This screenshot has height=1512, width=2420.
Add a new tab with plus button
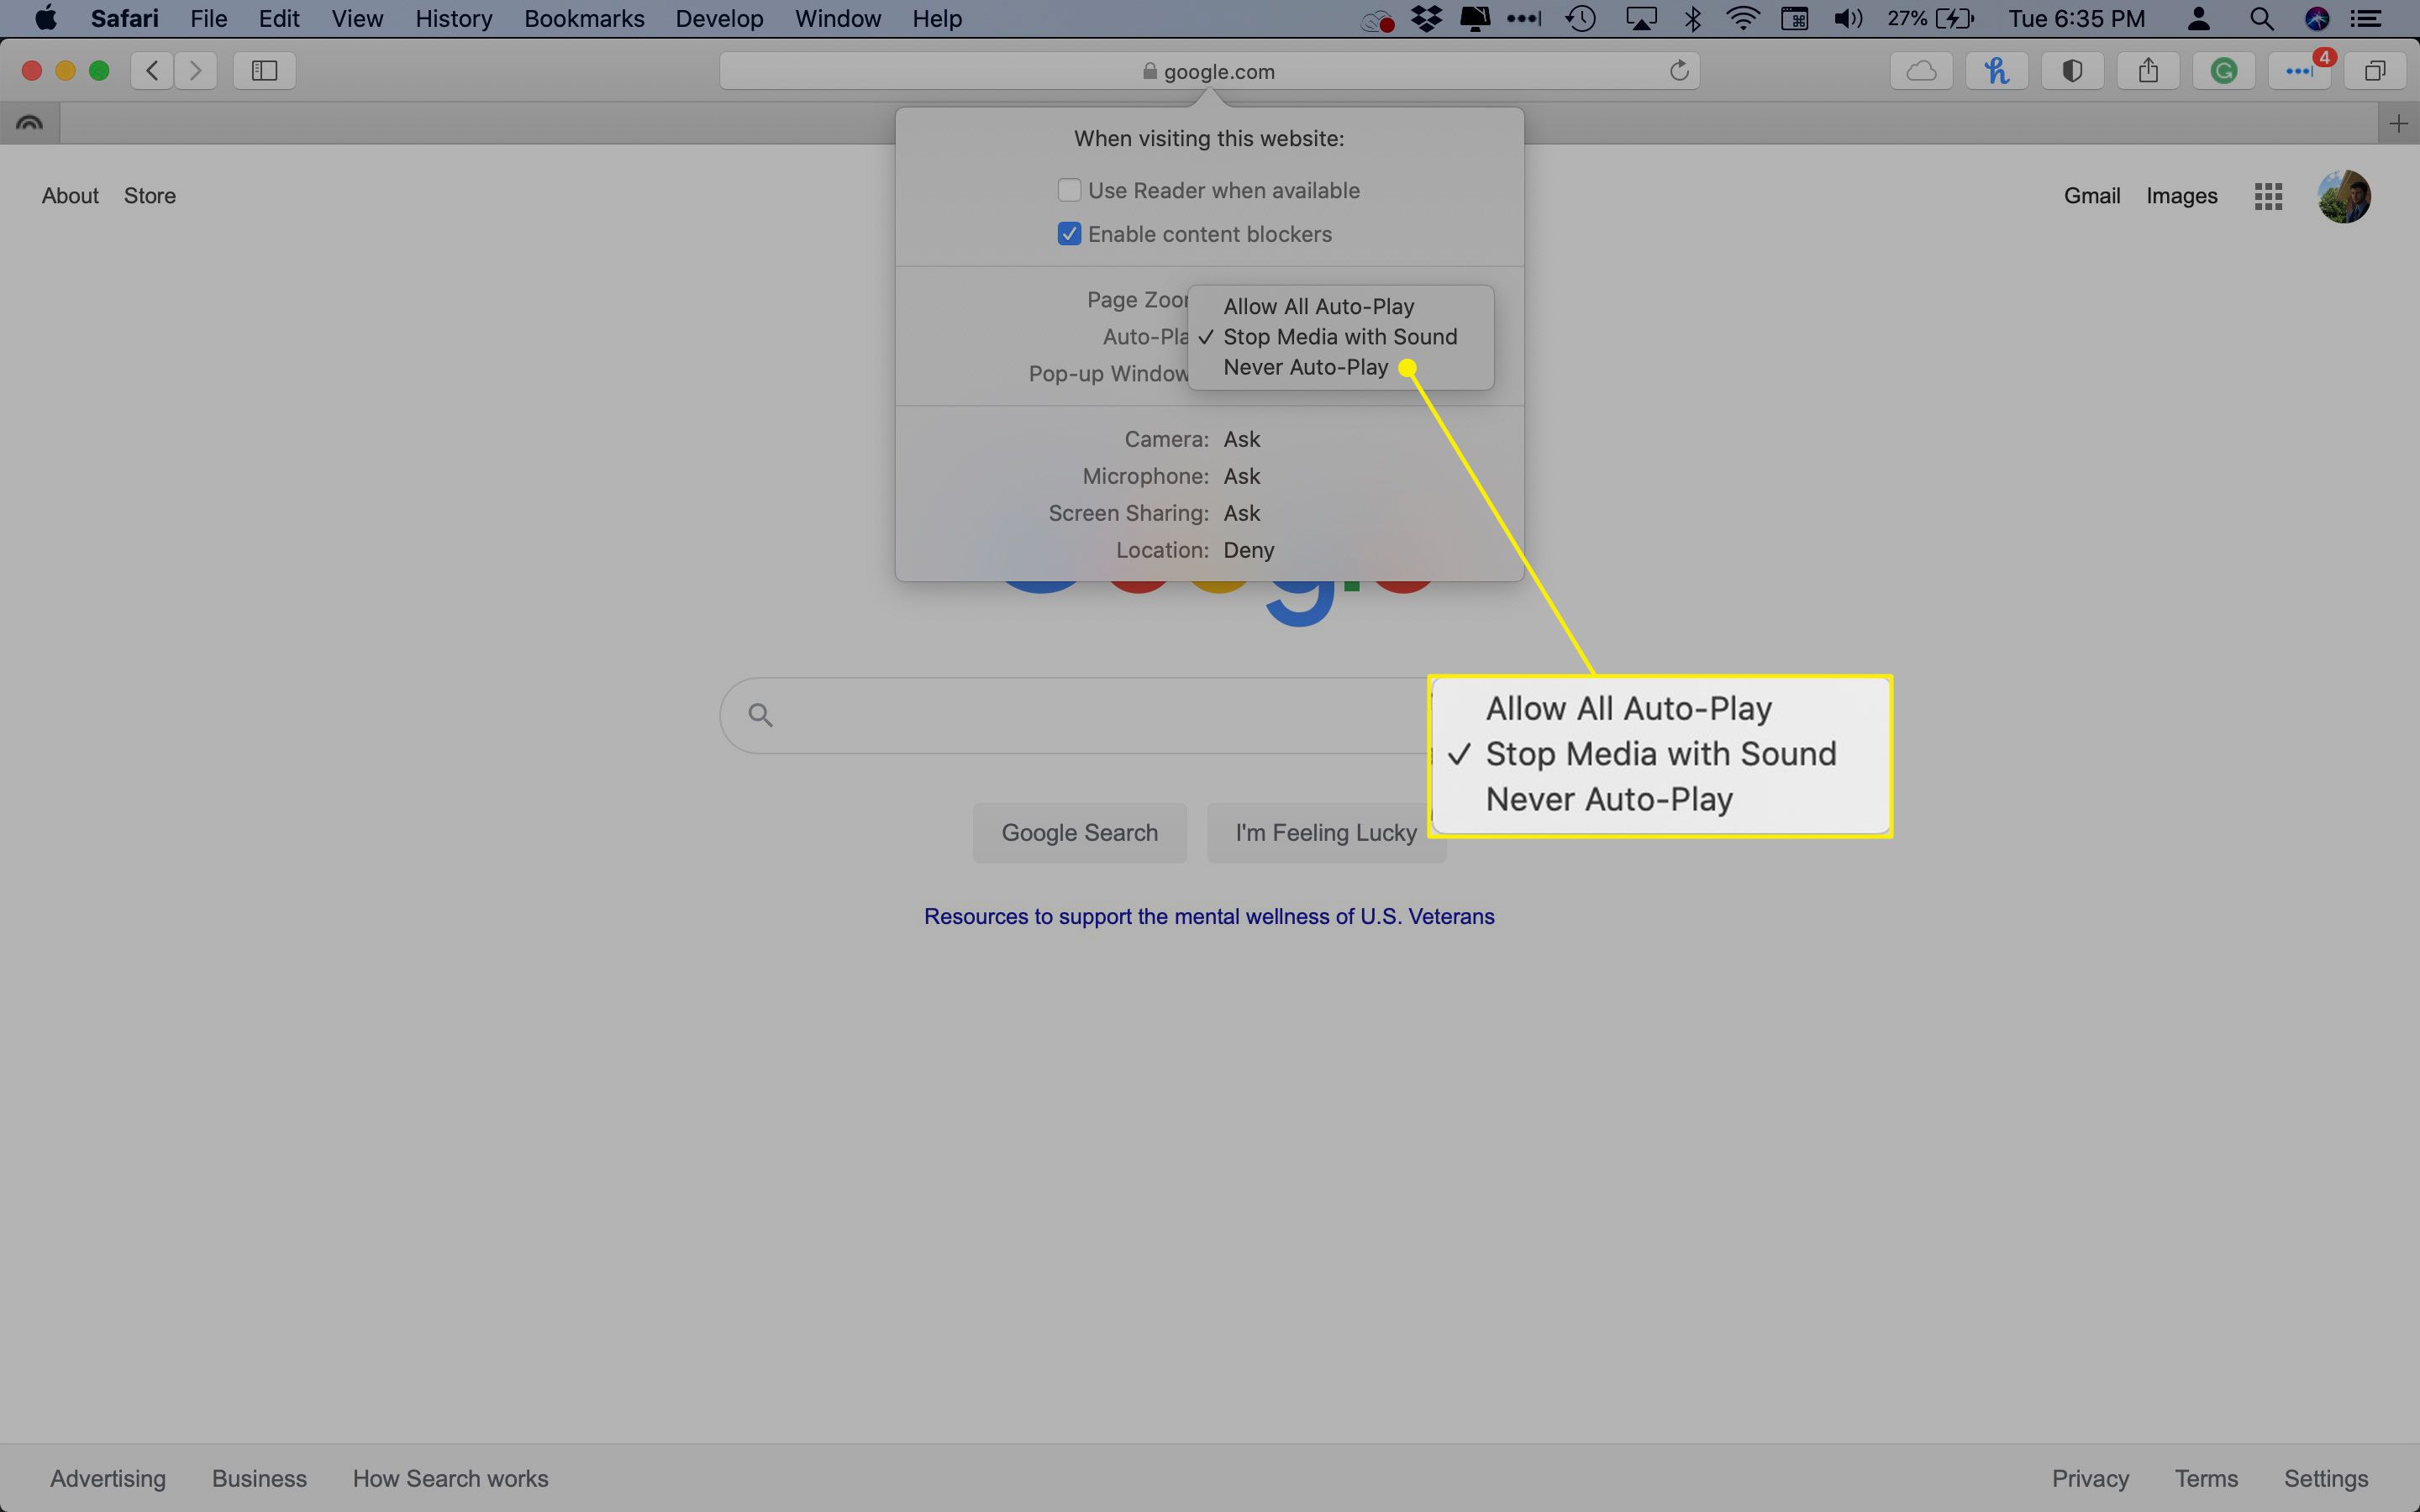tap(2398, 123)
